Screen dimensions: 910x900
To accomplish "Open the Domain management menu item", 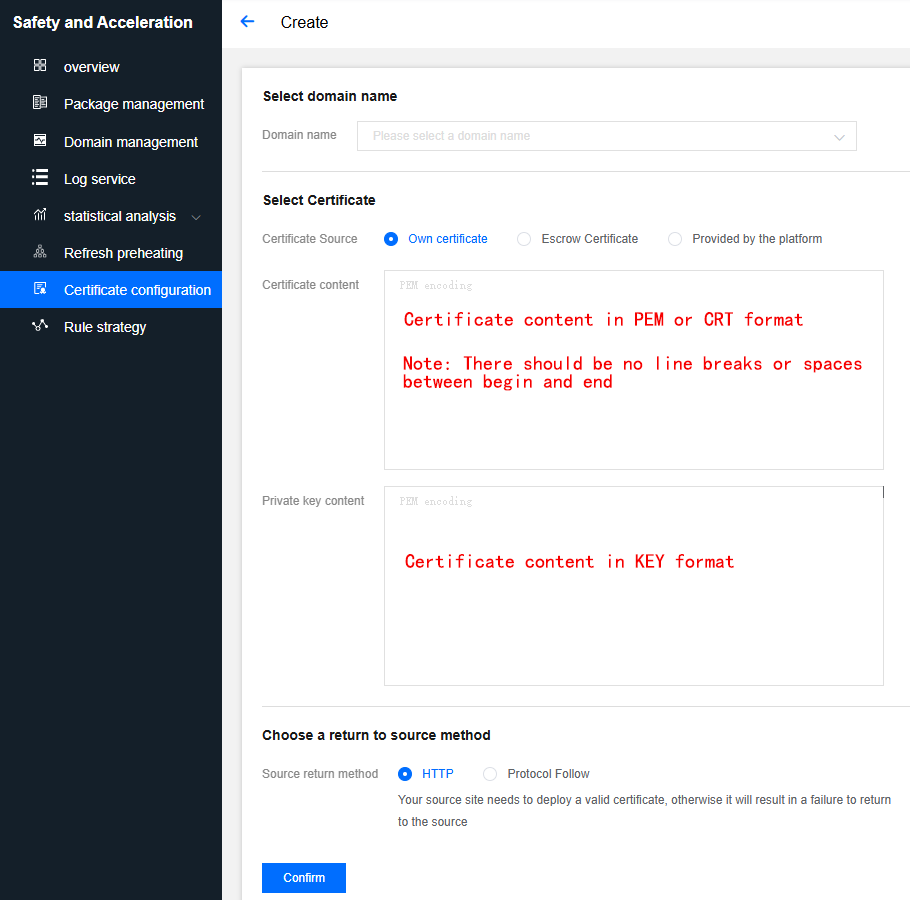I will click(111, 142).
